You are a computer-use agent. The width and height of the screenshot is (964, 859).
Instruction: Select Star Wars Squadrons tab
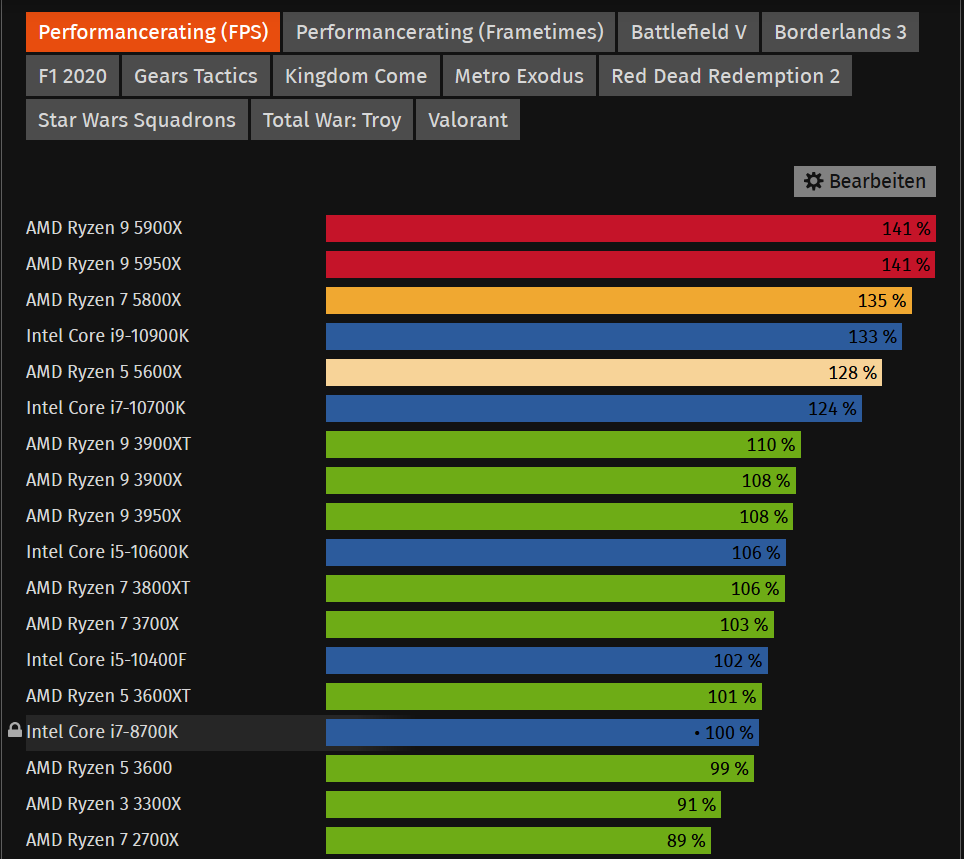coord(136,120)
